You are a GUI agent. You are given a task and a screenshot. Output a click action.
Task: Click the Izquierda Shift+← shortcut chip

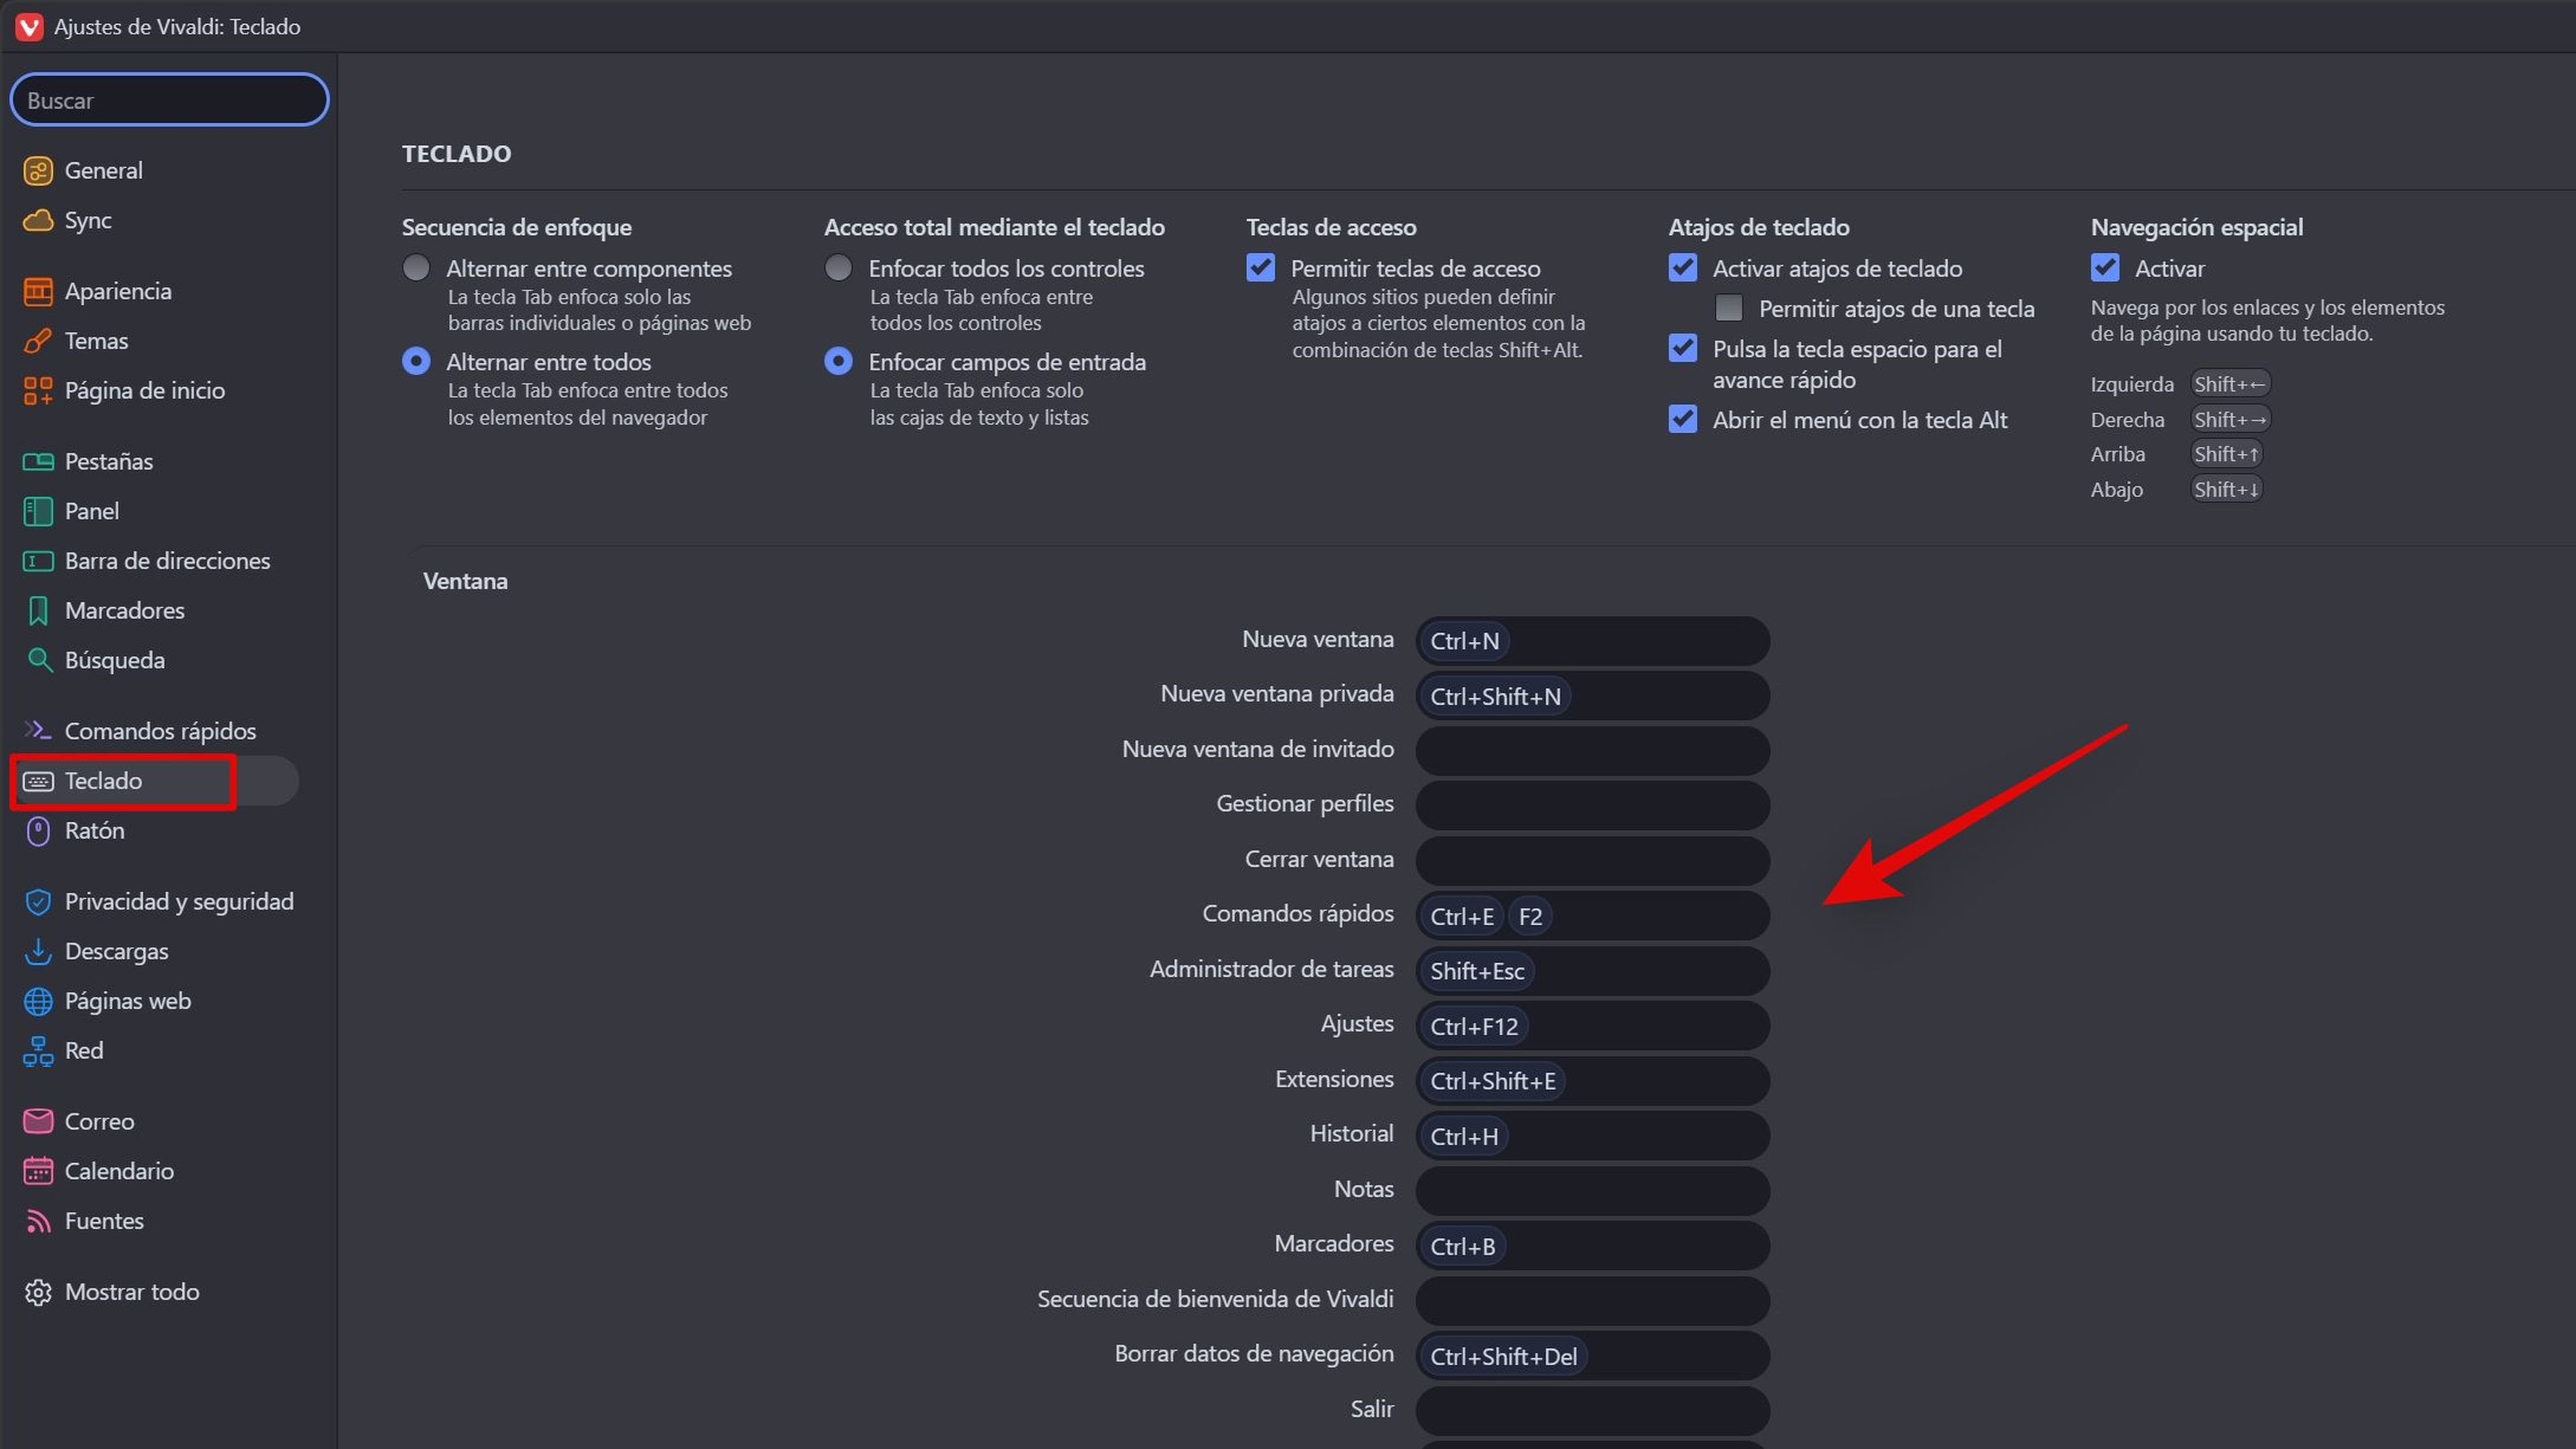[2230, 384]
